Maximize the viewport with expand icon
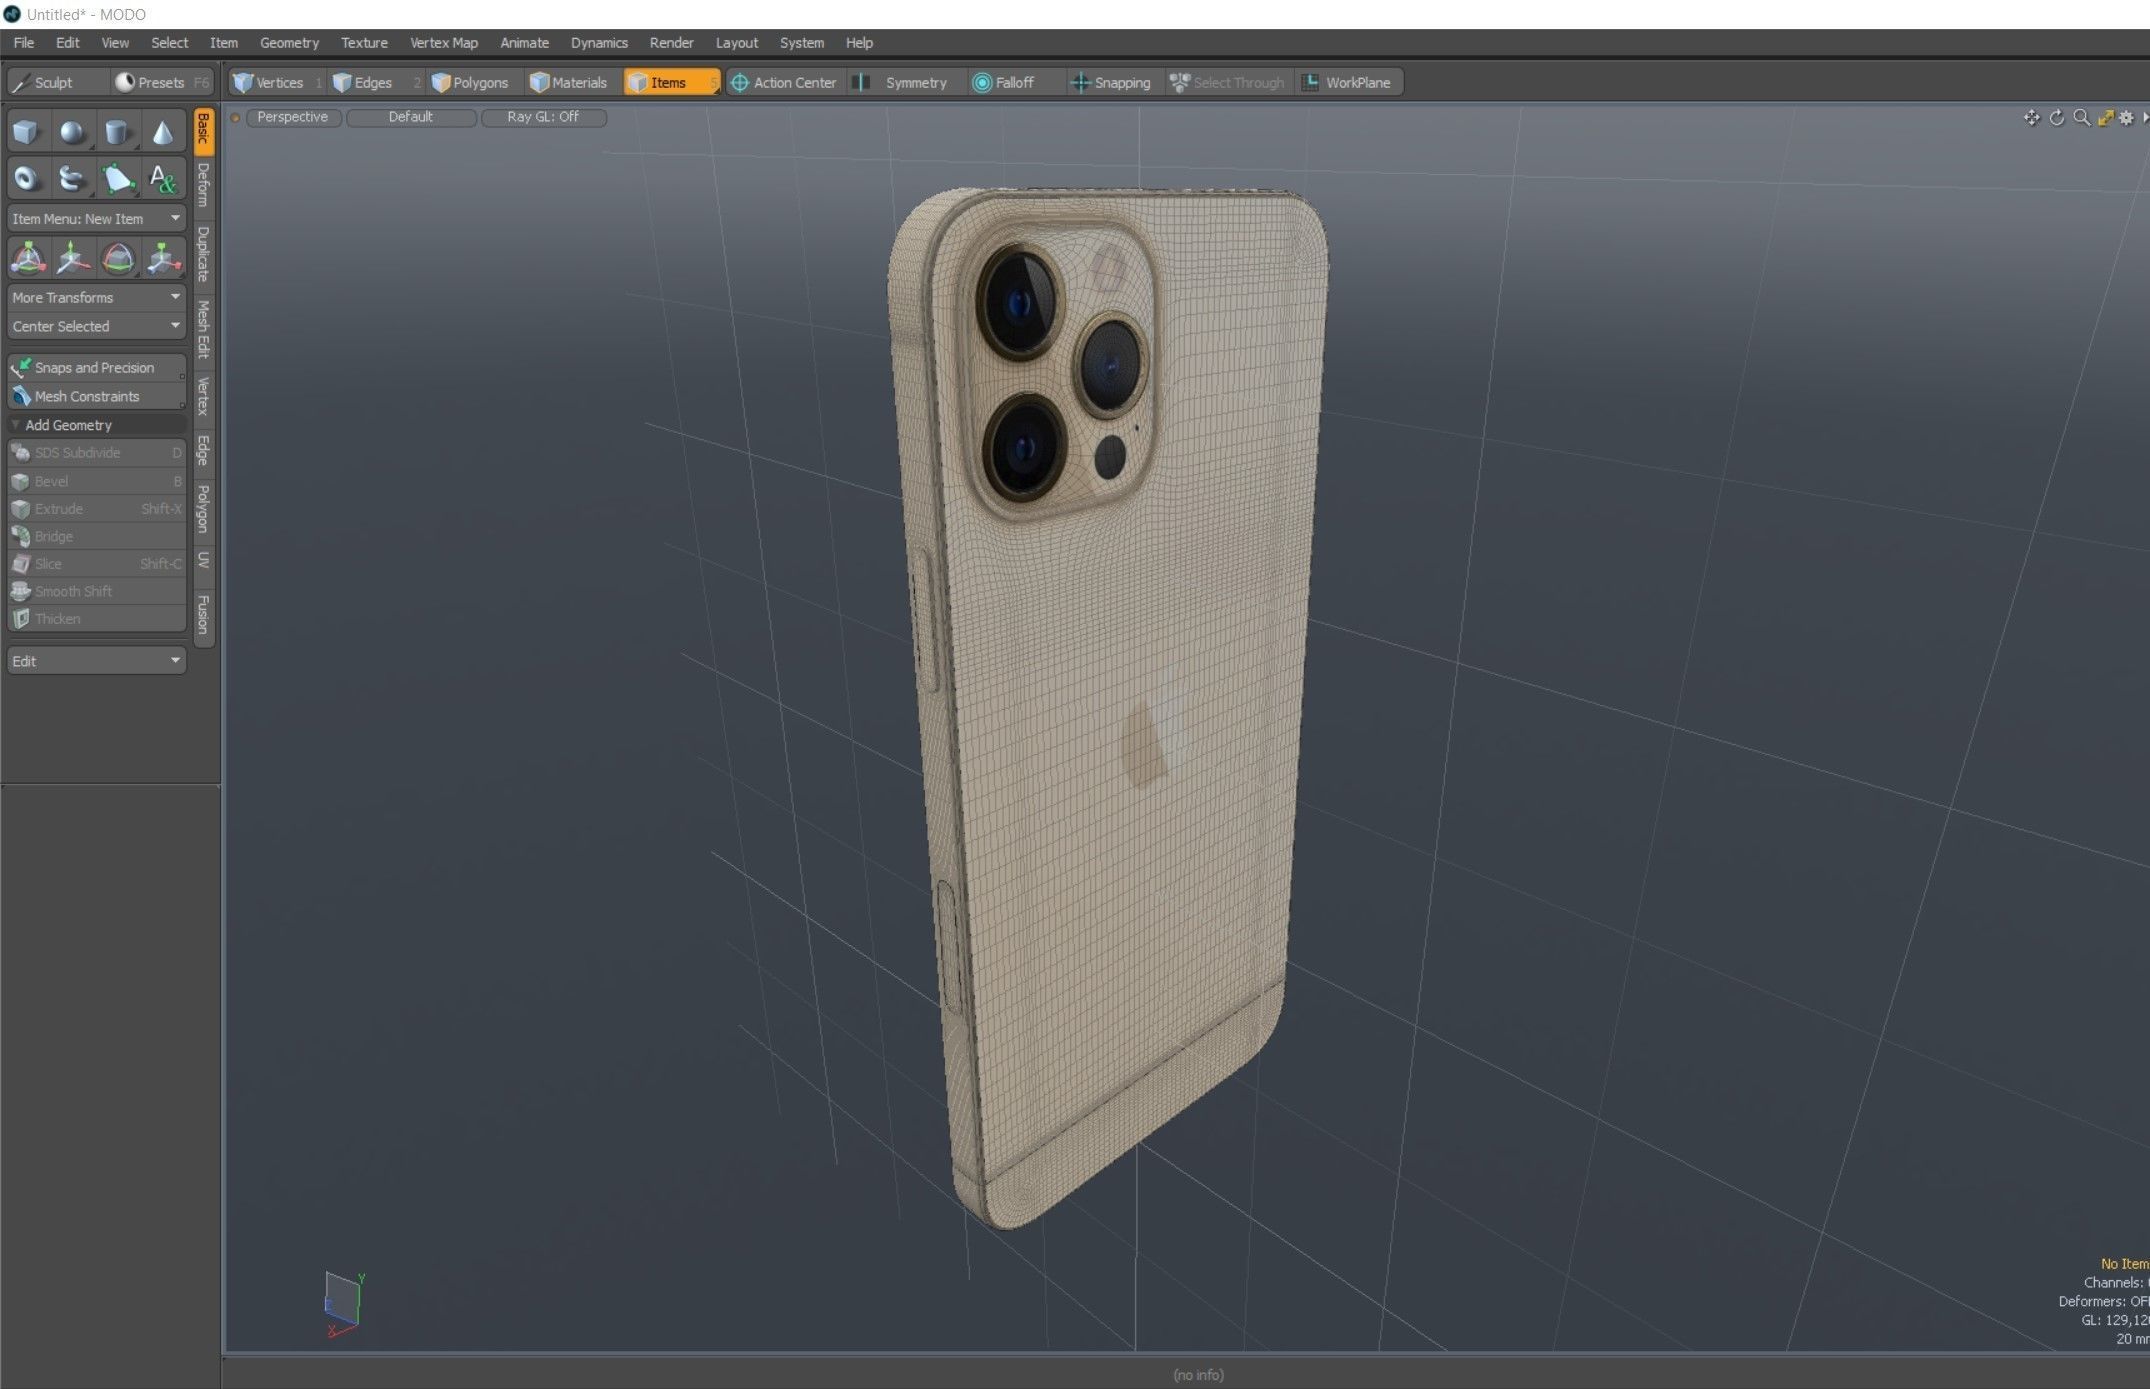Screen dimensions: 2150x1389 tap(2105, 118)
